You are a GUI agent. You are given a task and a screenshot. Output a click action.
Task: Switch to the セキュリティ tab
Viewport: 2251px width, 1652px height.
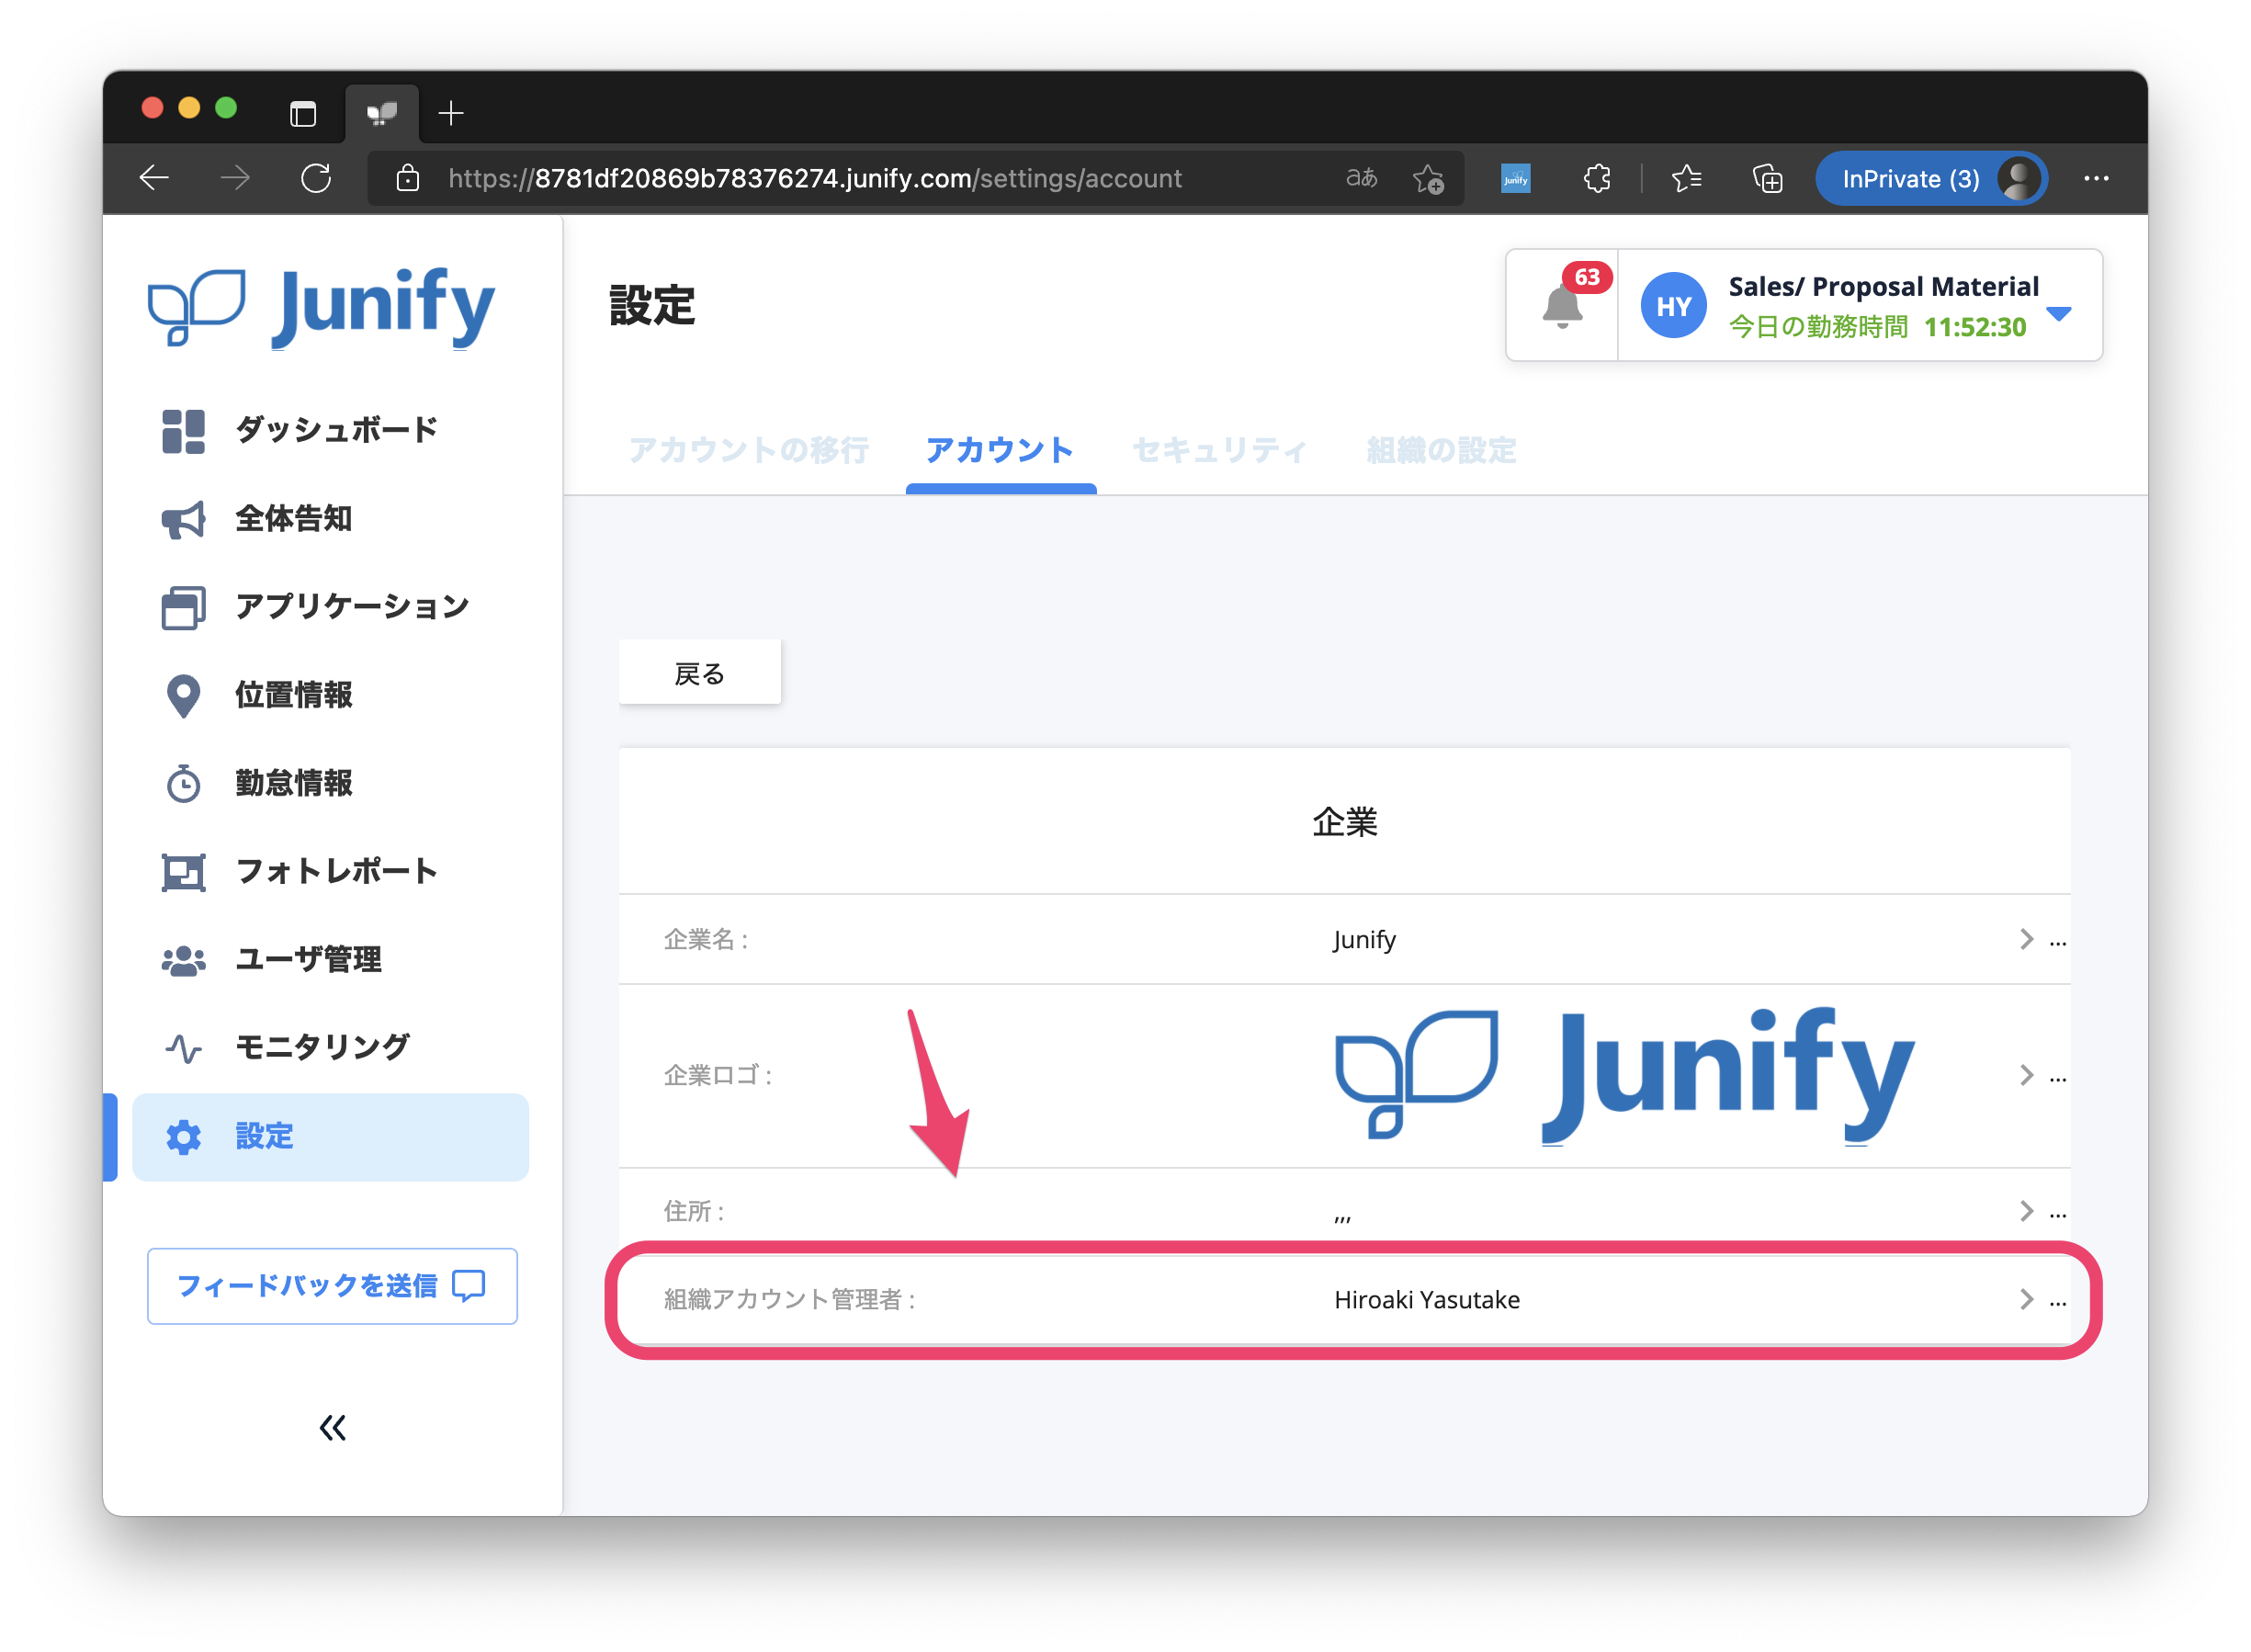pyautogui.click(x=1219, y=450)
